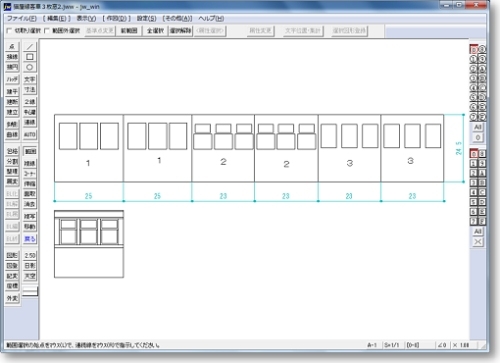Click the [0-0] layer indicator in status bar

pyautogui.click(x=413, y=345)
